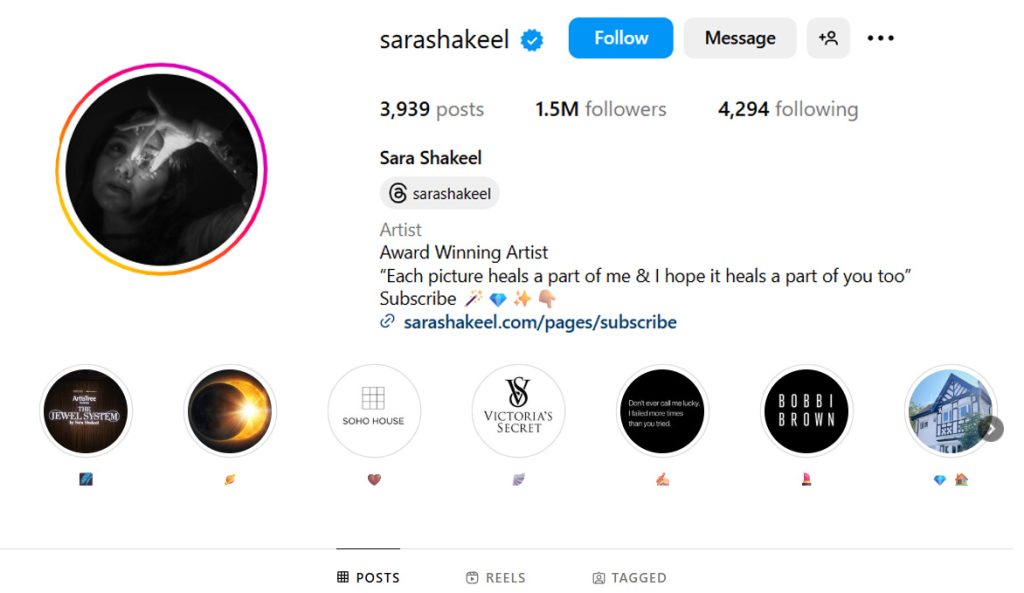Open the Threads sarashakeel badge
Screen dimensions: 1024x593
point(440,193)
